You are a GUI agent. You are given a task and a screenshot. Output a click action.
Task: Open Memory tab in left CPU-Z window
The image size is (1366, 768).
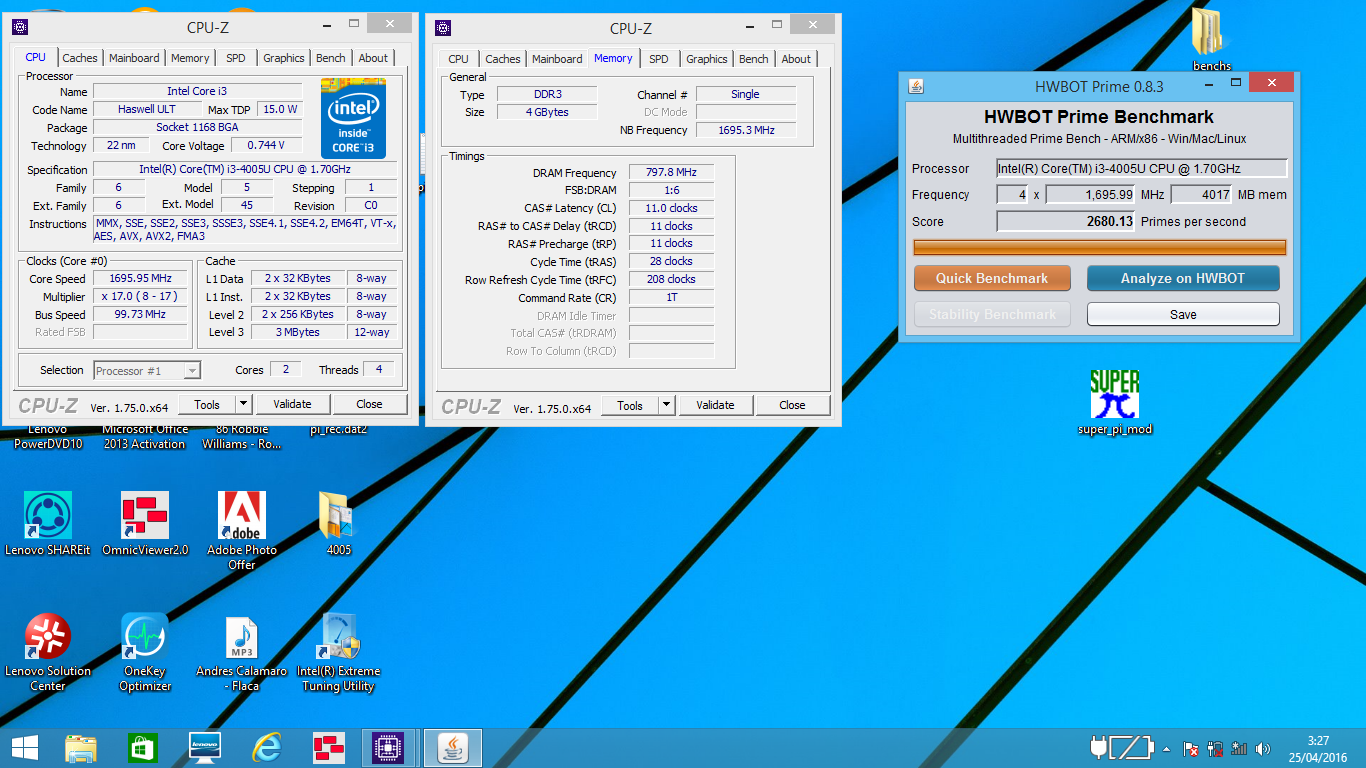(190, 58)
